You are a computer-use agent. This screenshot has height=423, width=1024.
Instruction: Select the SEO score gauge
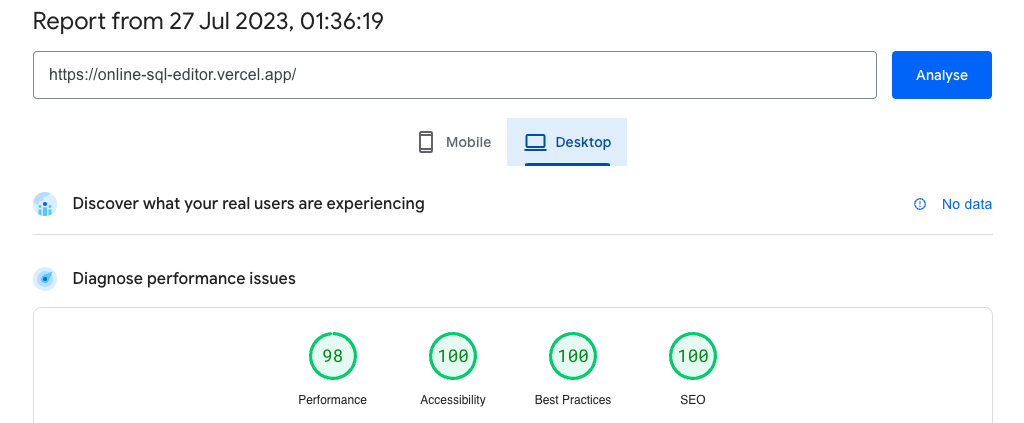point(693,356)
